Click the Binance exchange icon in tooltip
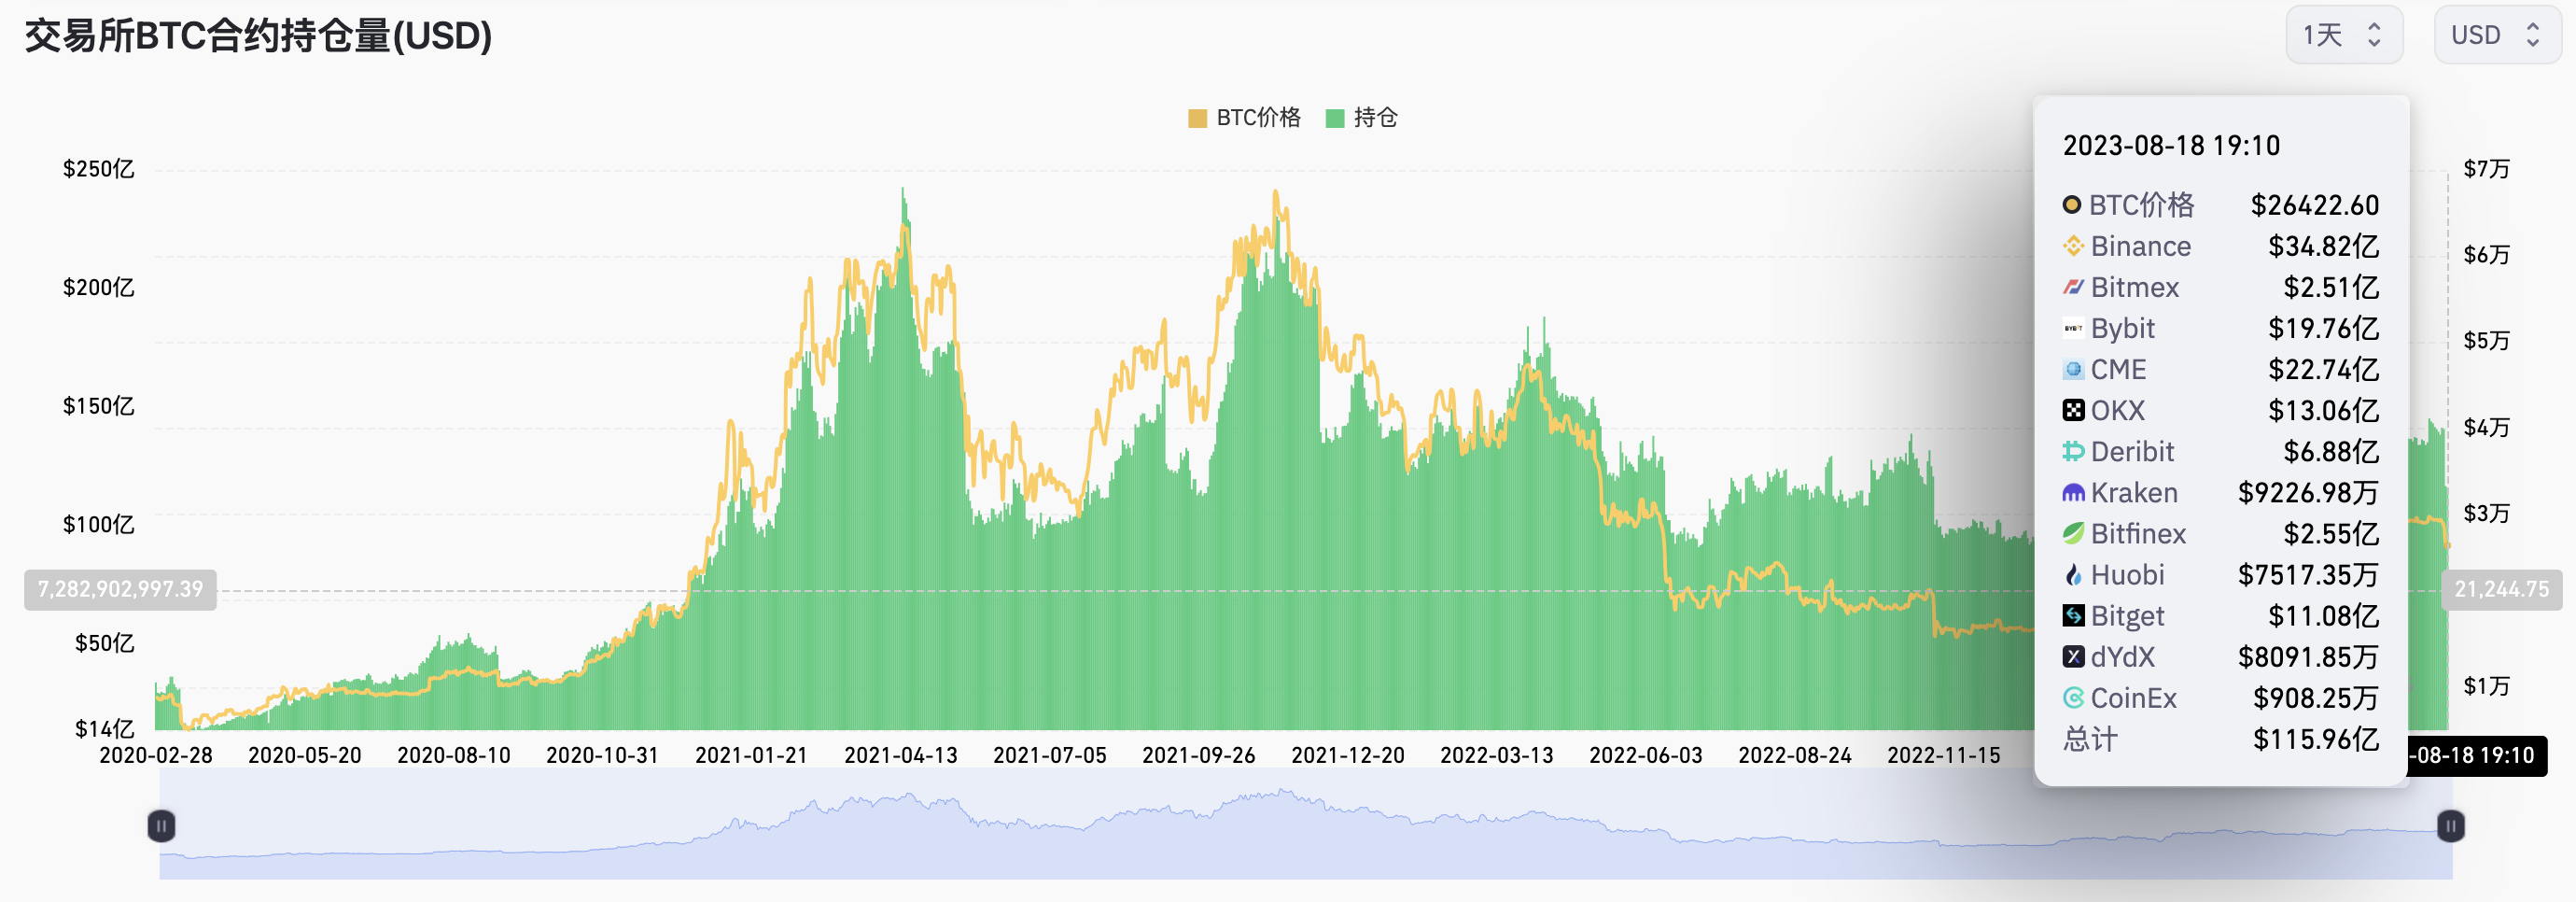This screenshot has width=2576, height=902. (2073, 246)
